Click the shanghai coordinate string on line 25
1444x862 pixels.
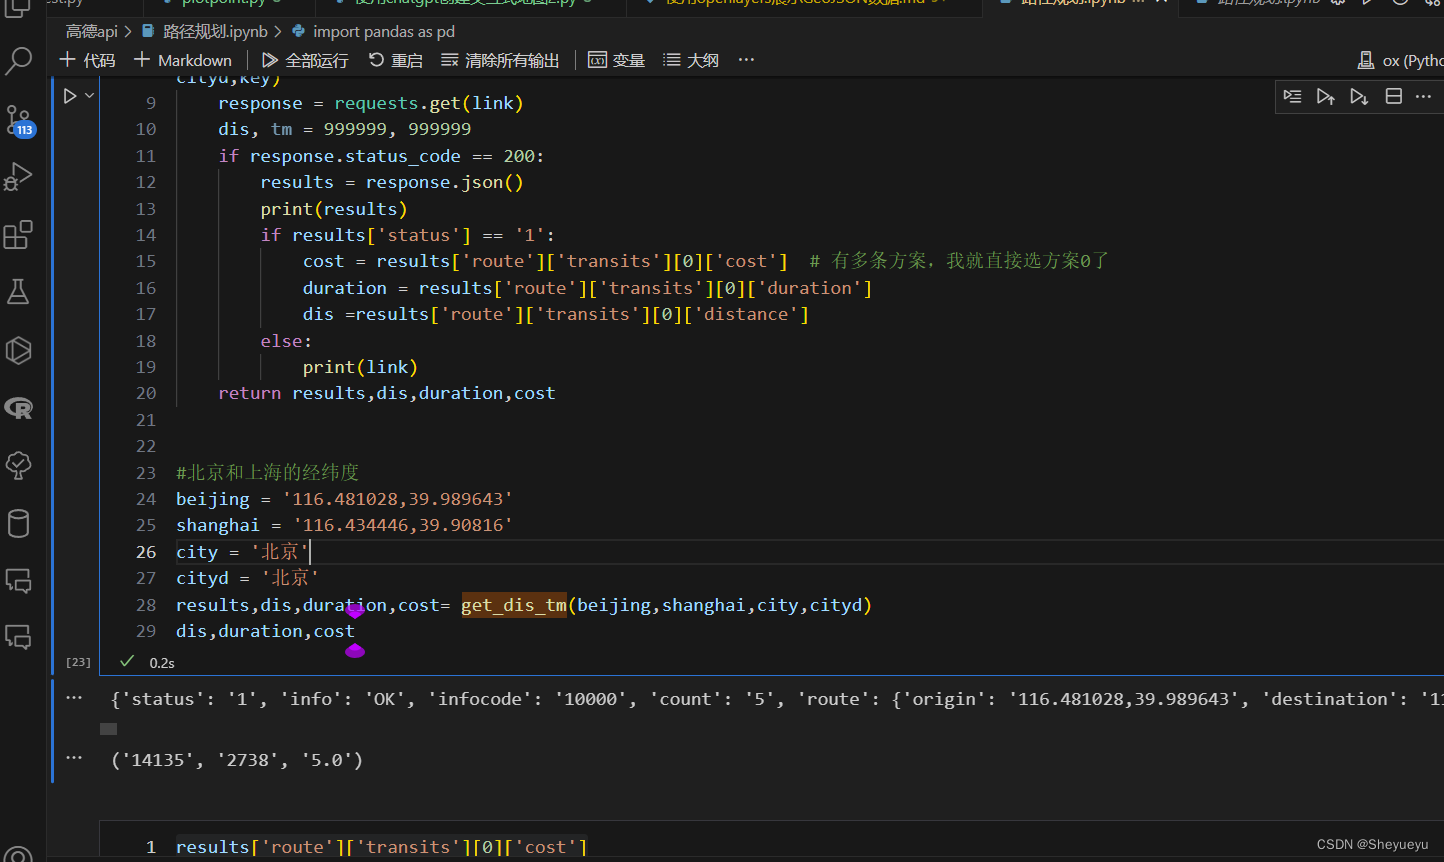pos(403,525)
